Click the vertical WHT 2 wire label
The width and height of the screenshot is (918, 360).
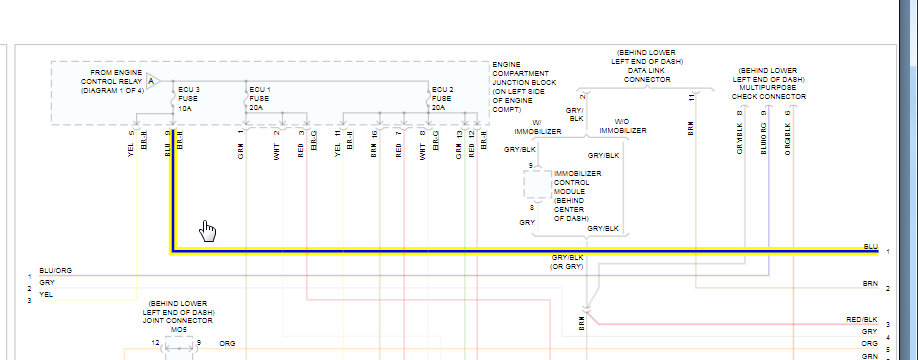[x=277, y=145]
